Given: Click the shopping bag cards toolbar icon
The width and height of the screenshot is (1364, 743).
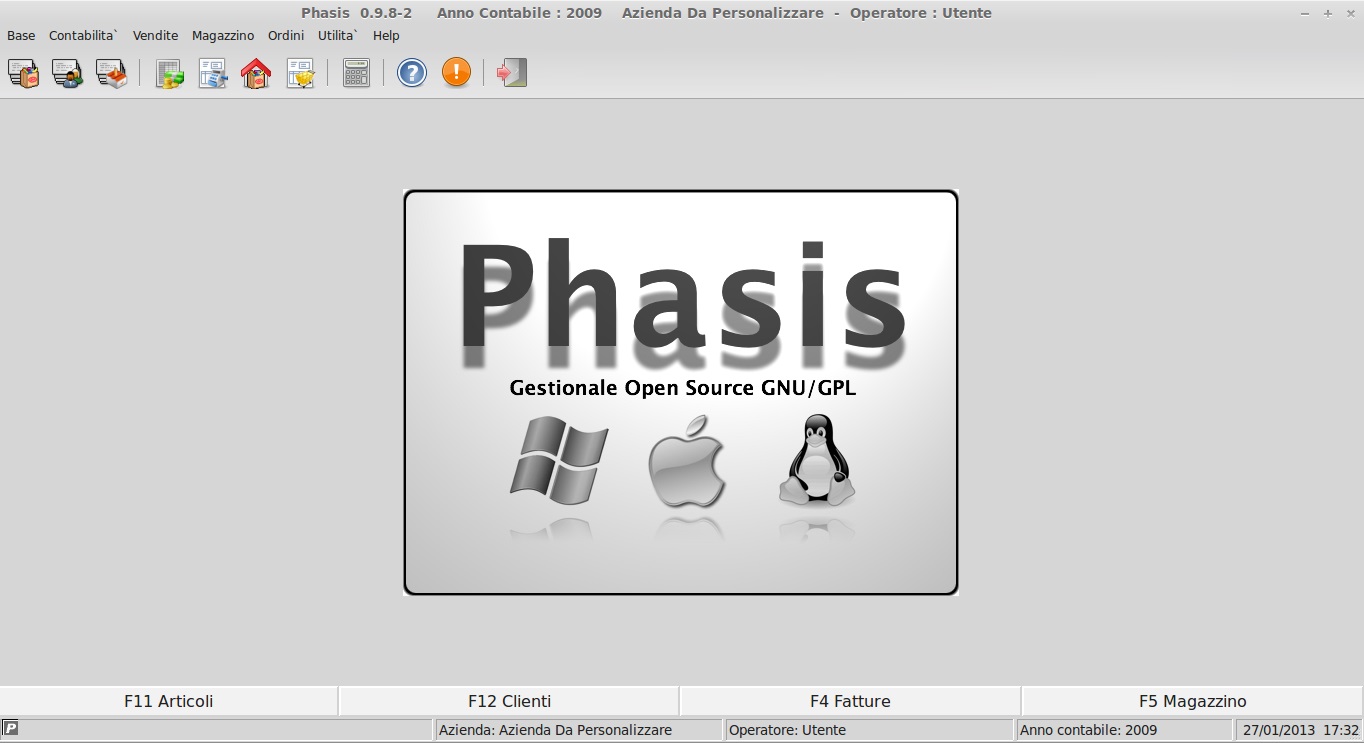Looking at the screenshot, I should tap(23, 73).
